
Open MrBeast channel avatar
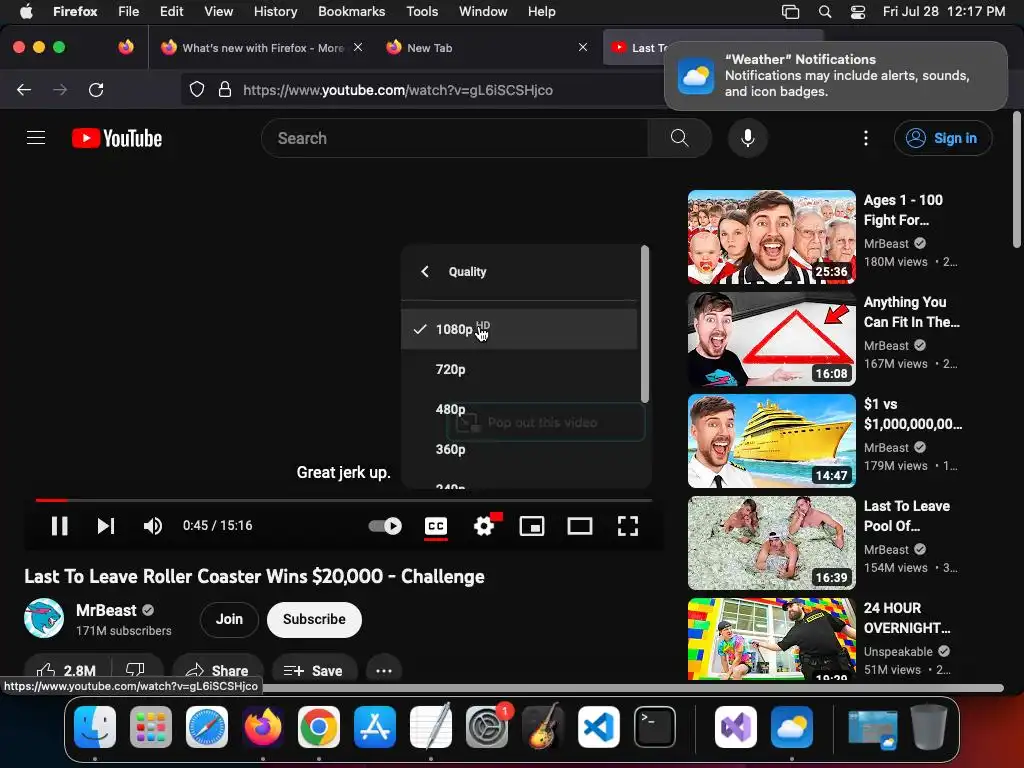(x=44, y=618)
